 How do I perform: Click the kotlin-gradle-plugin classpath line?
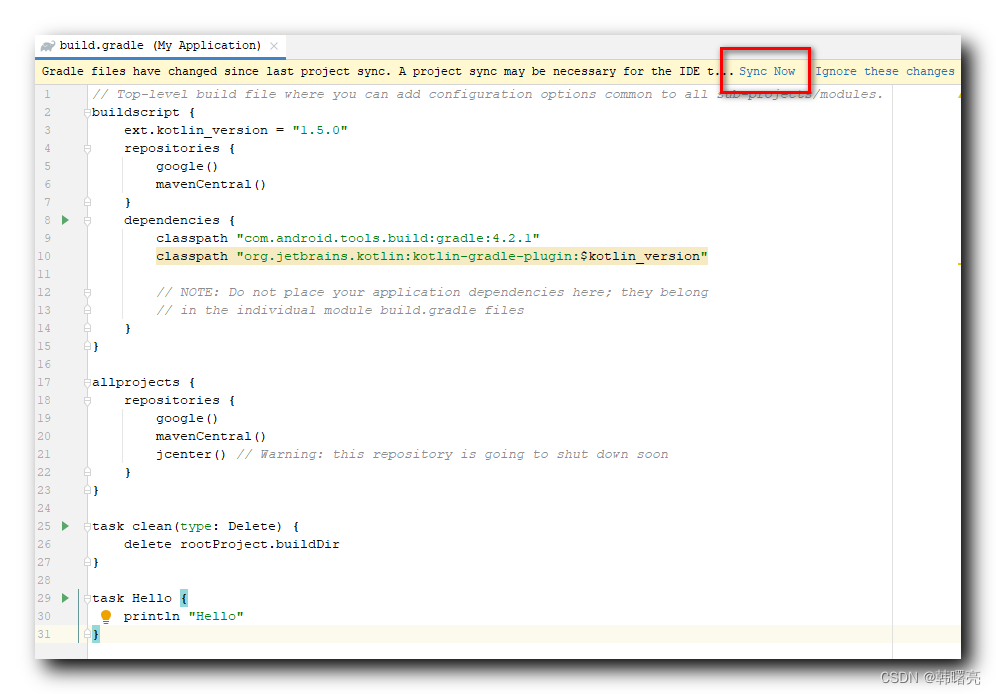coord(432,257)
